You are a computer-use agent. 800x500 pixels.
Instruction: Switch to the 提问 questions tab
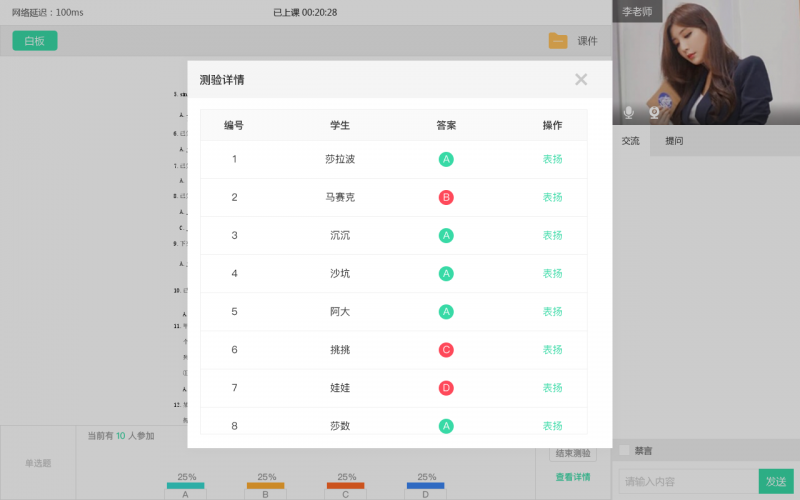674,141
